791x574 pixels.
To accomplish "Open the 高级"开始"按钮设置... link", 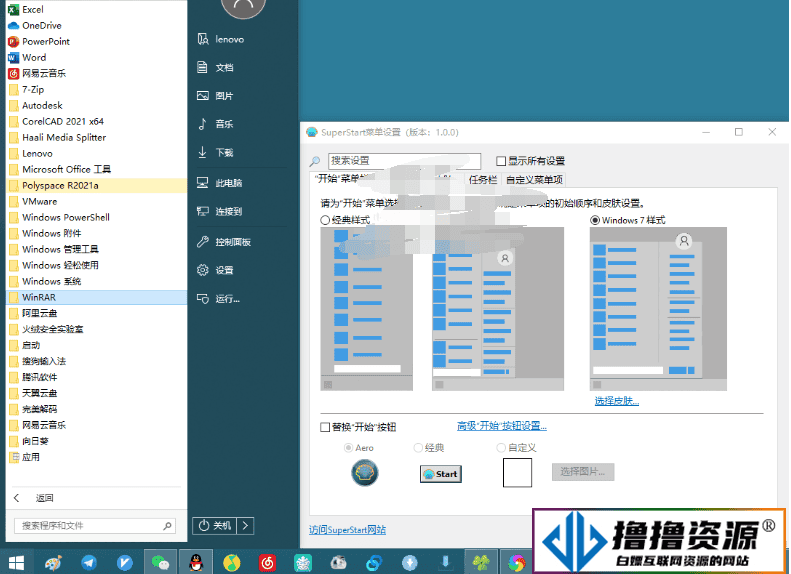I will click(x=501, y=426).
